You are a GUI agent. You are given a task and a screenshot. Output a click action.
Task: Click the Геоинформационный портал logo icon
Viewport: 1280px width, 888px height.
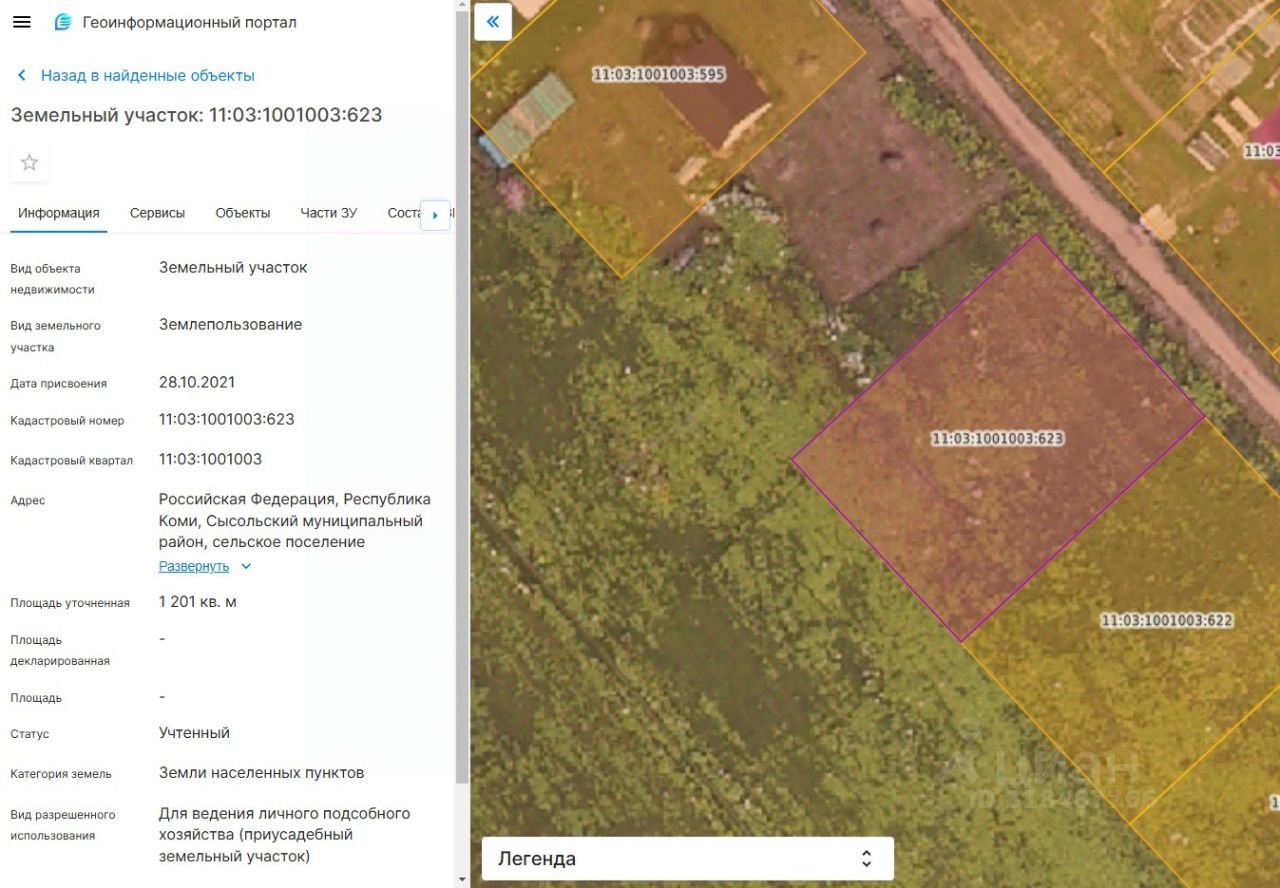tap(63, 22)
